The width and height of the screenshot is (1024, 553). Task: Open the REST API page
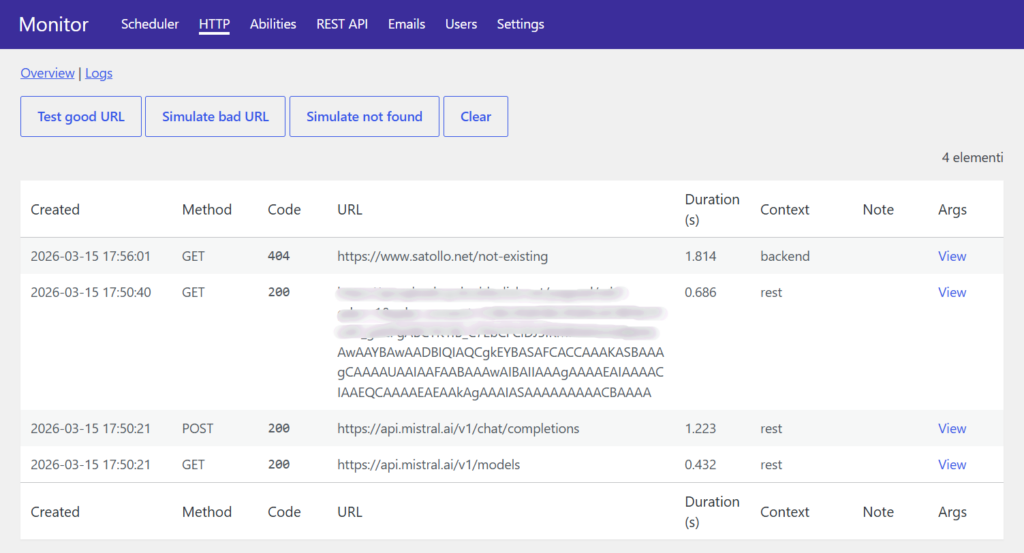342,24
